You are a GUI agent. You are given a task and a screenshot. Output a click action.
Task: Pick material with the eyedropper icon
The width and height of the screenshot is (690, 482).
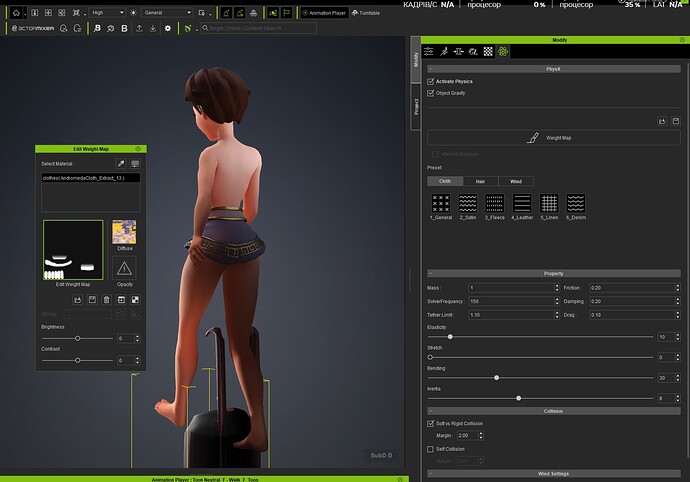(121, 164)
